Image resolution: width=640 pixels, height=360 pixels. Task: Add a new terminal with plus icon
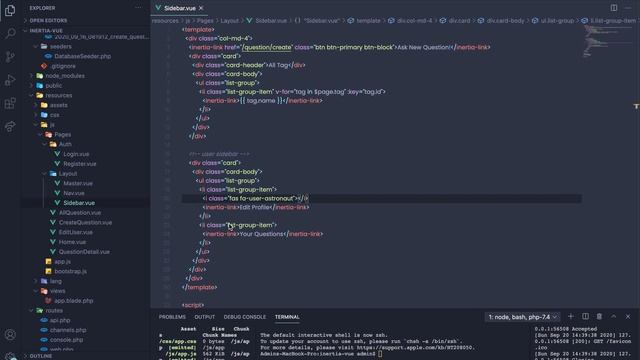click(x=571, y=316)
